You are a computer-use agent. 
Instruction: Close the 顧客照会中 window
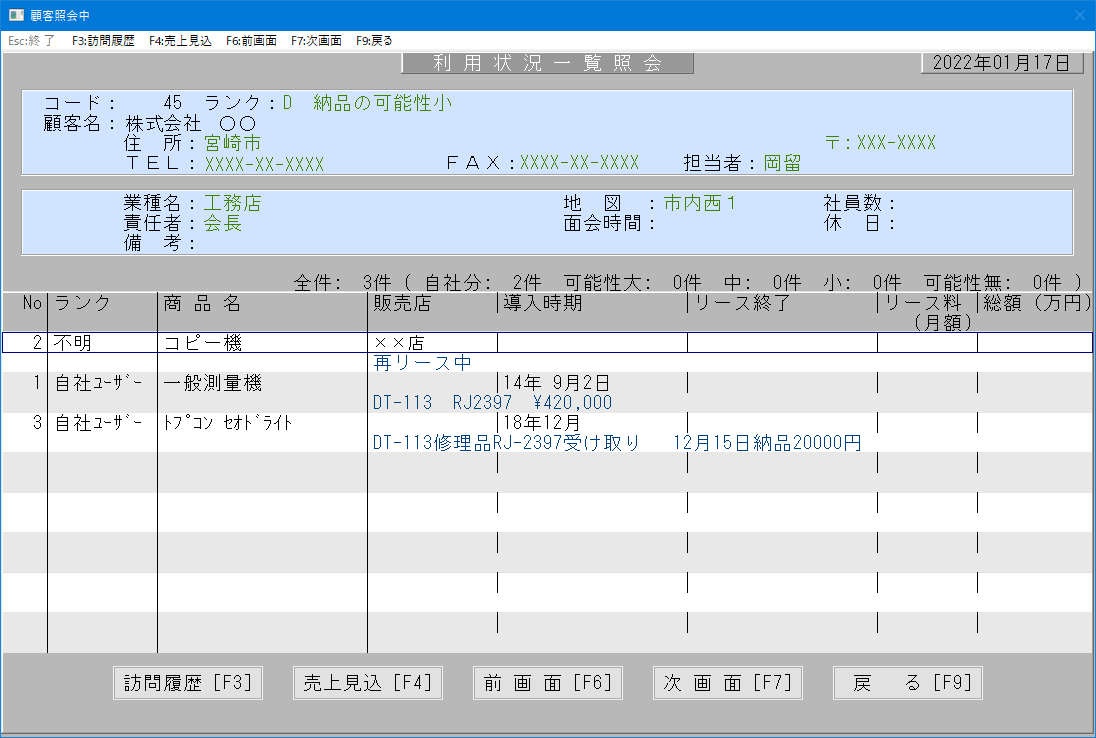click(1079, 15)
